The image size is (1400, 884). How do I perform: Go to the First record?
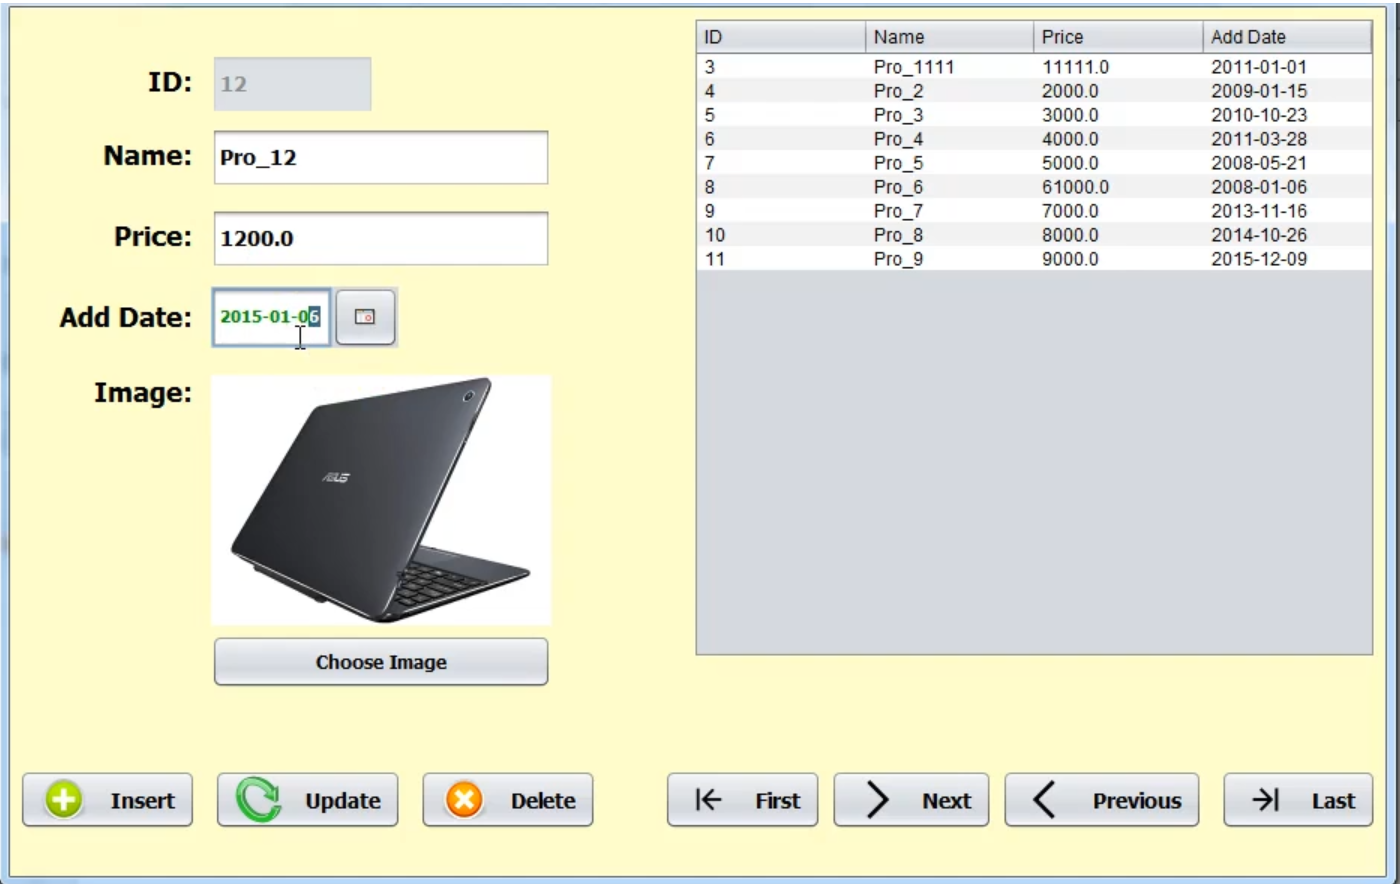tap(743, 800)
